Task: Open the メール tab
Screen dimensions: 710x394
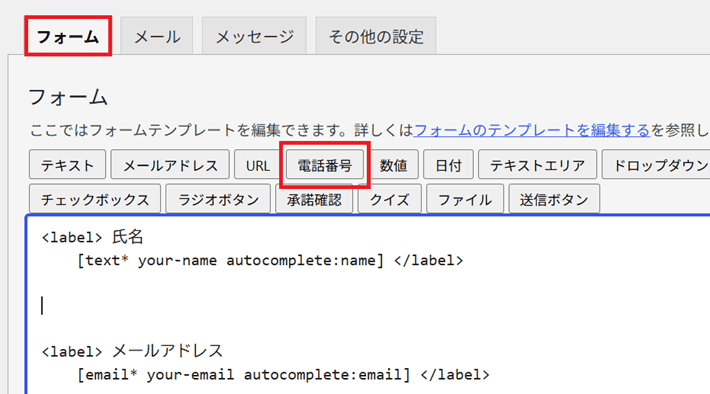Action: tap(157, 36)
